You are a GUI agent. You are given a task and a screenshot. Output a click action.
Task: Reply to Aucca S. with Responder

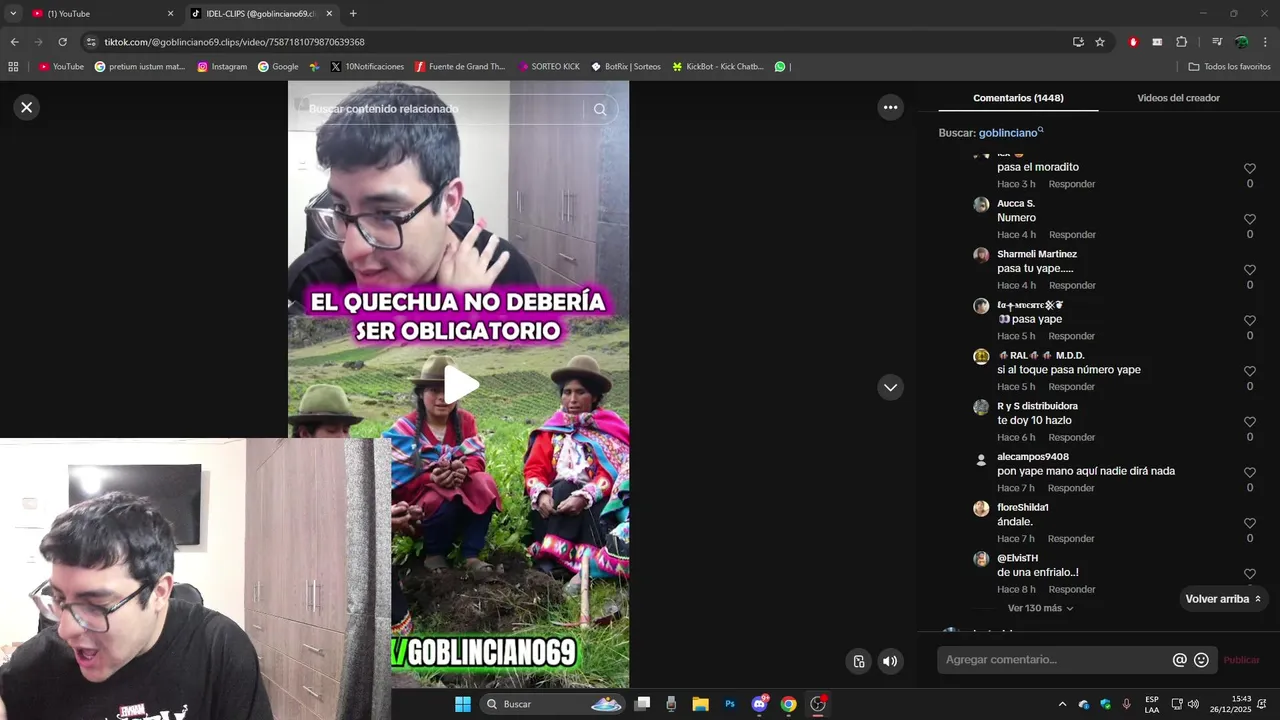tap(1072, 235)
